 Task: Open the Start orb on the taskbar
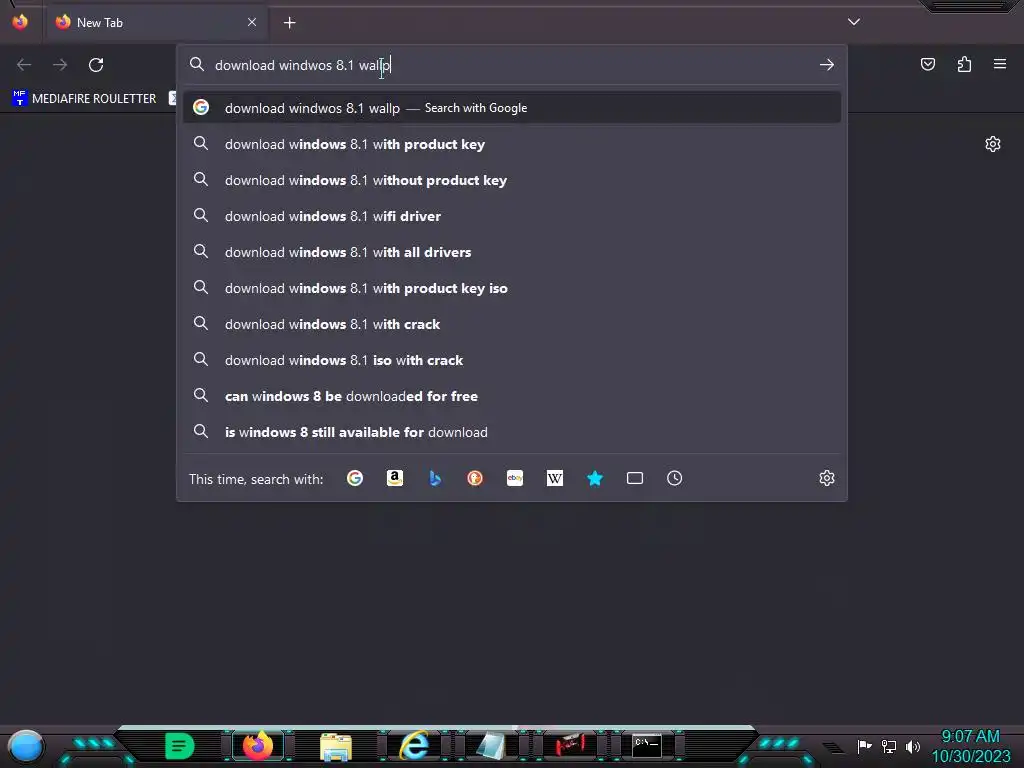(26, 747)
